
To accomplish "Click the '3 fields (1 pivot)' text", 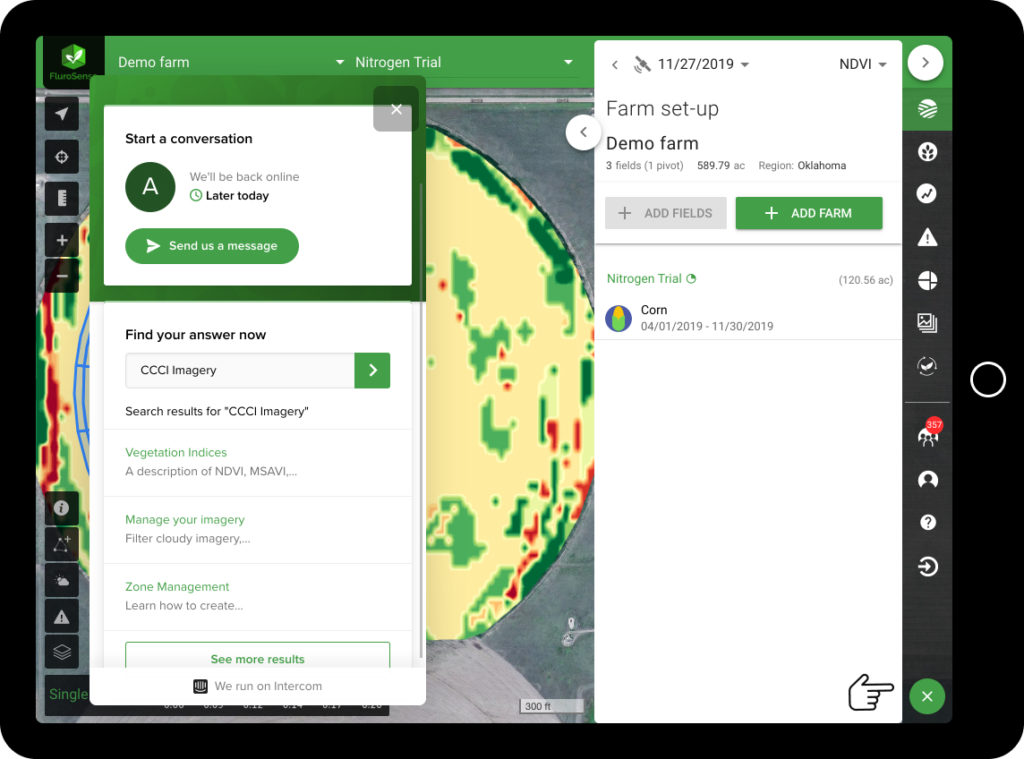I will pos(645,165).
